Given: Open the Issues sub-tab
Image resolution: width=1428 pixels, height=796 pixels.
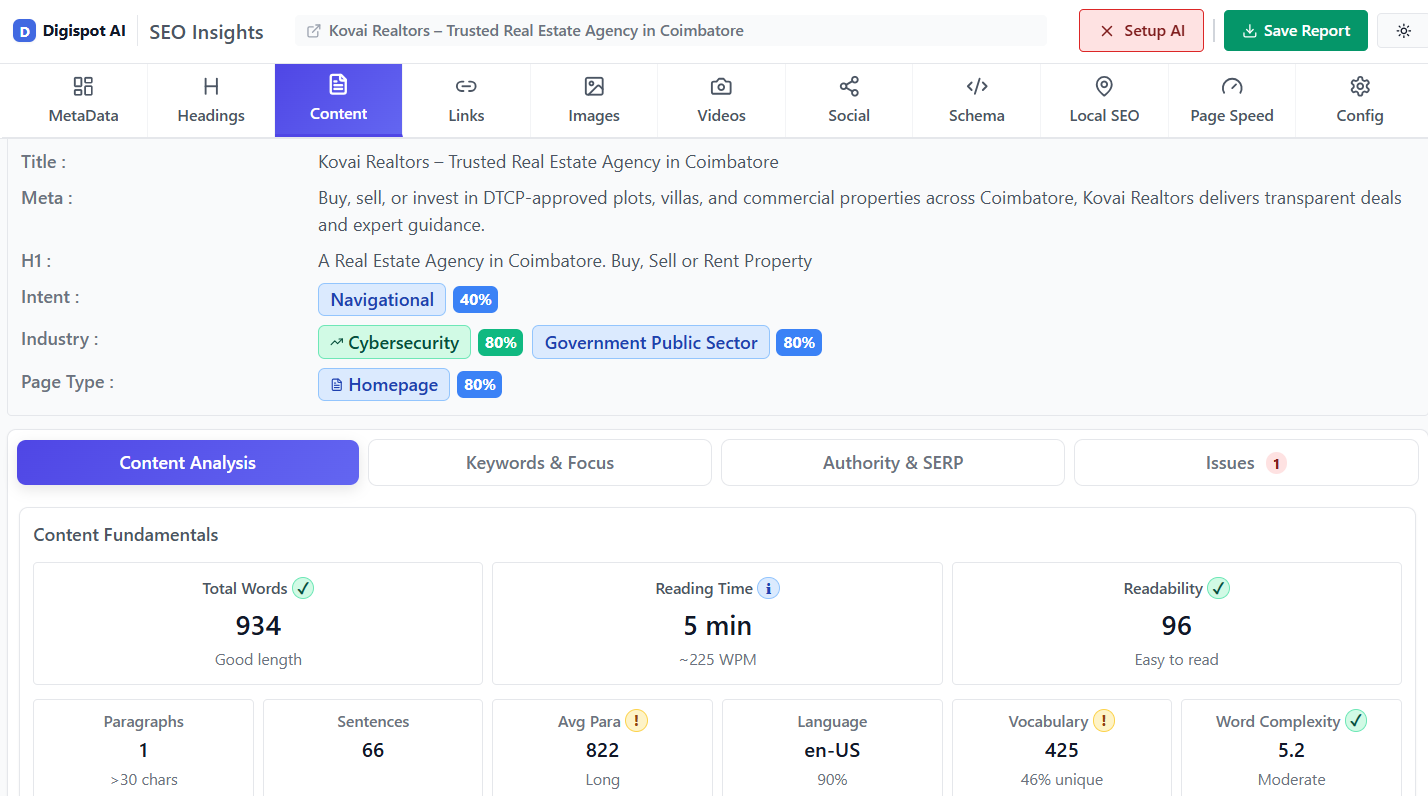Looking at the screenshot, I should tap(1246, 463).
